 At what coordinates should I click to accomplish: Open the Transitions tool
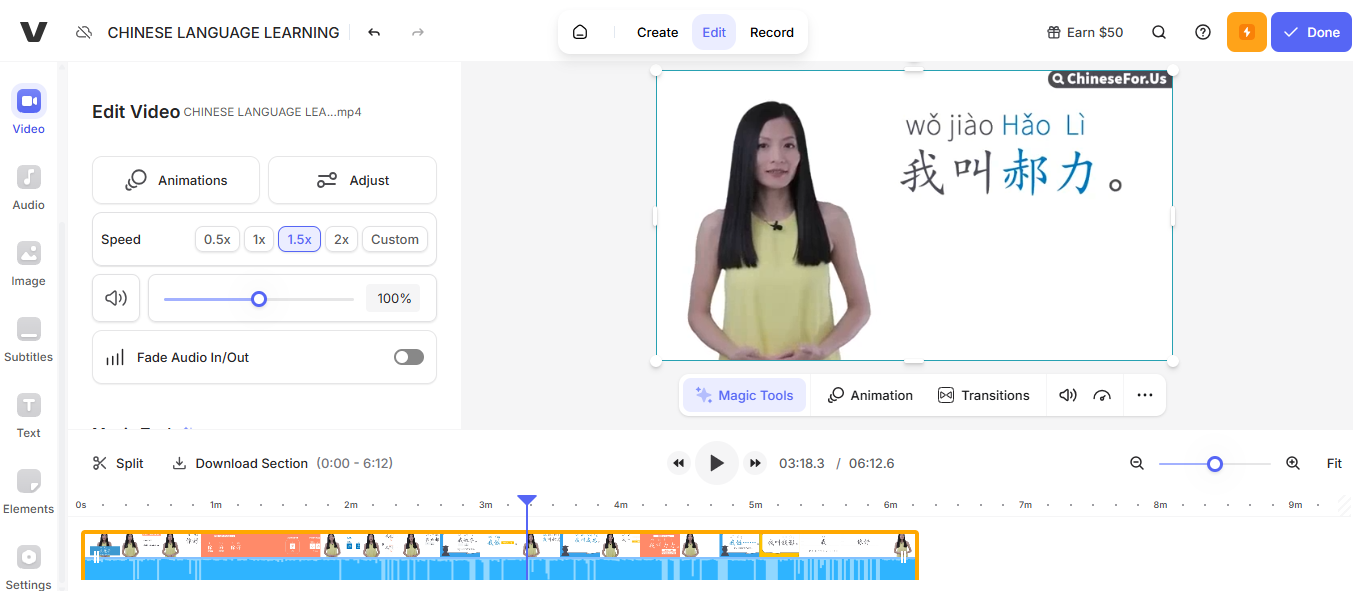point(984,395)
